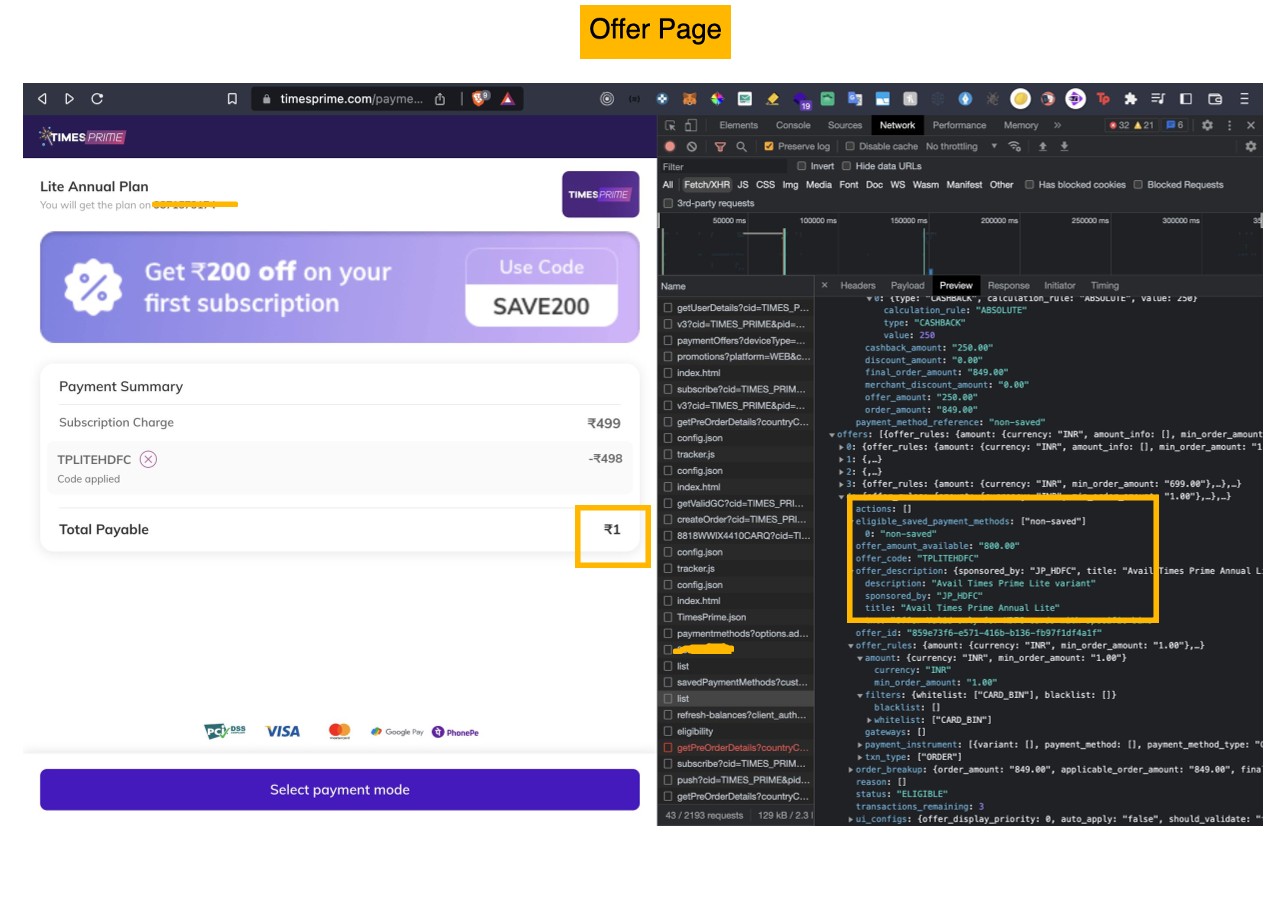Open DevTools three-dot customize menu
The image size is (1286, 909).
tap(1230, 126)
